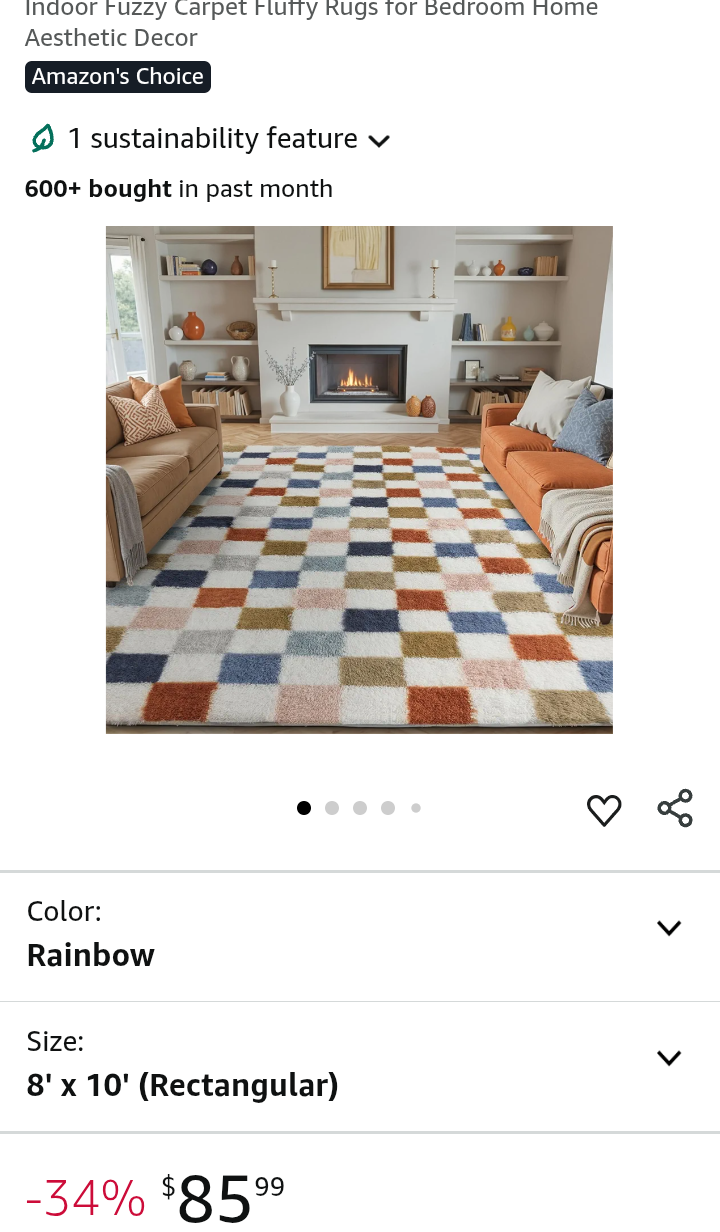Select the second image carousel dot

pyautogui.click(x=332, y=808)
